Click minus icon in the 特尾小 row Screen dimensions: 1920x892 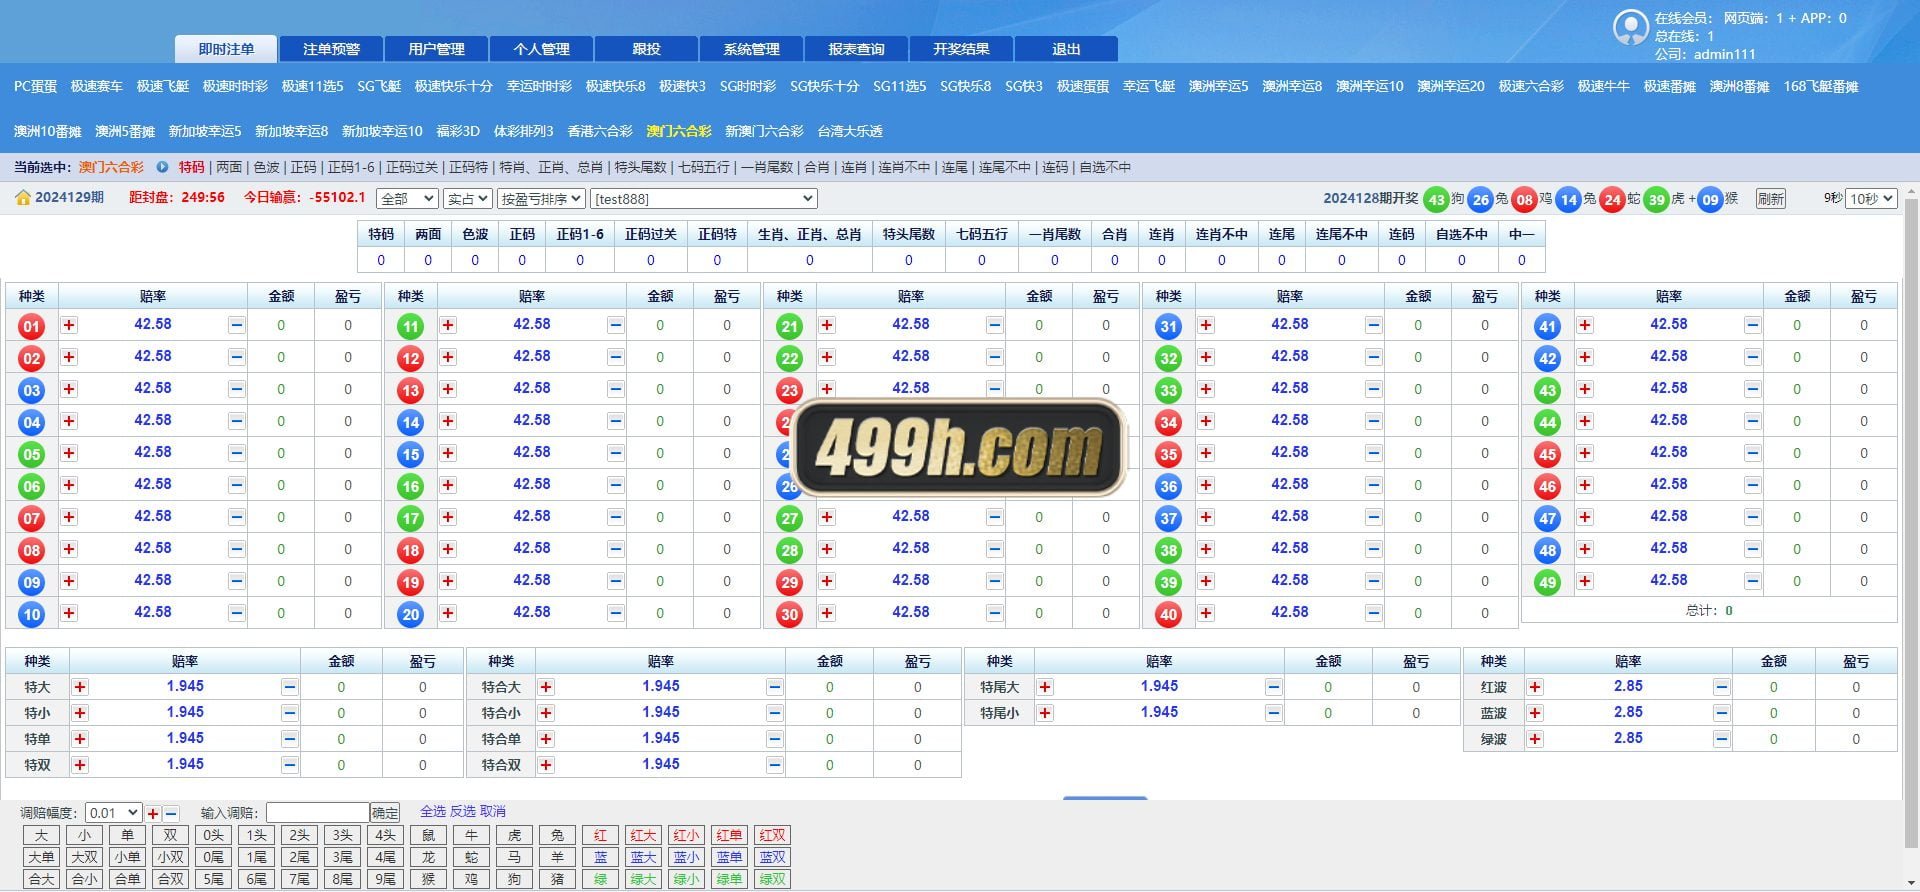coord(1273,713)
